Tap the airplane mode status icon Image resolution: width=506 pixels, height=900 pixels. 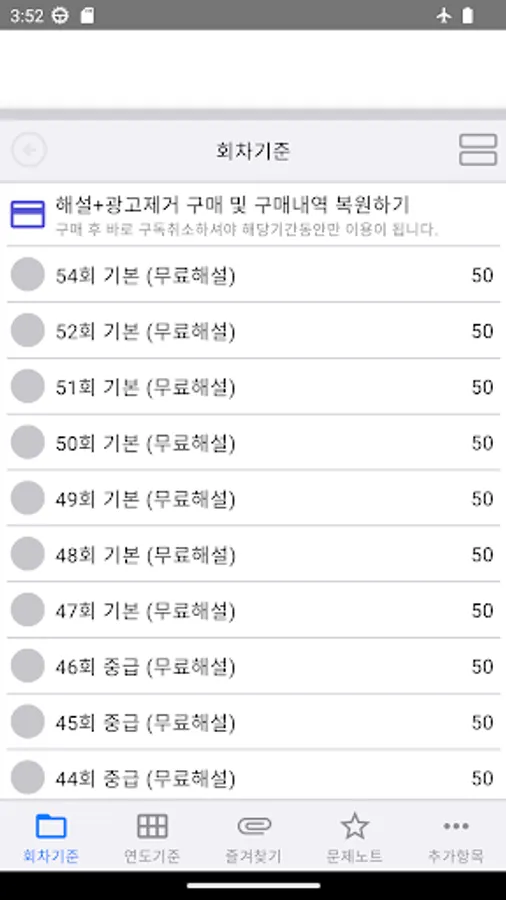tap(443, 15)
